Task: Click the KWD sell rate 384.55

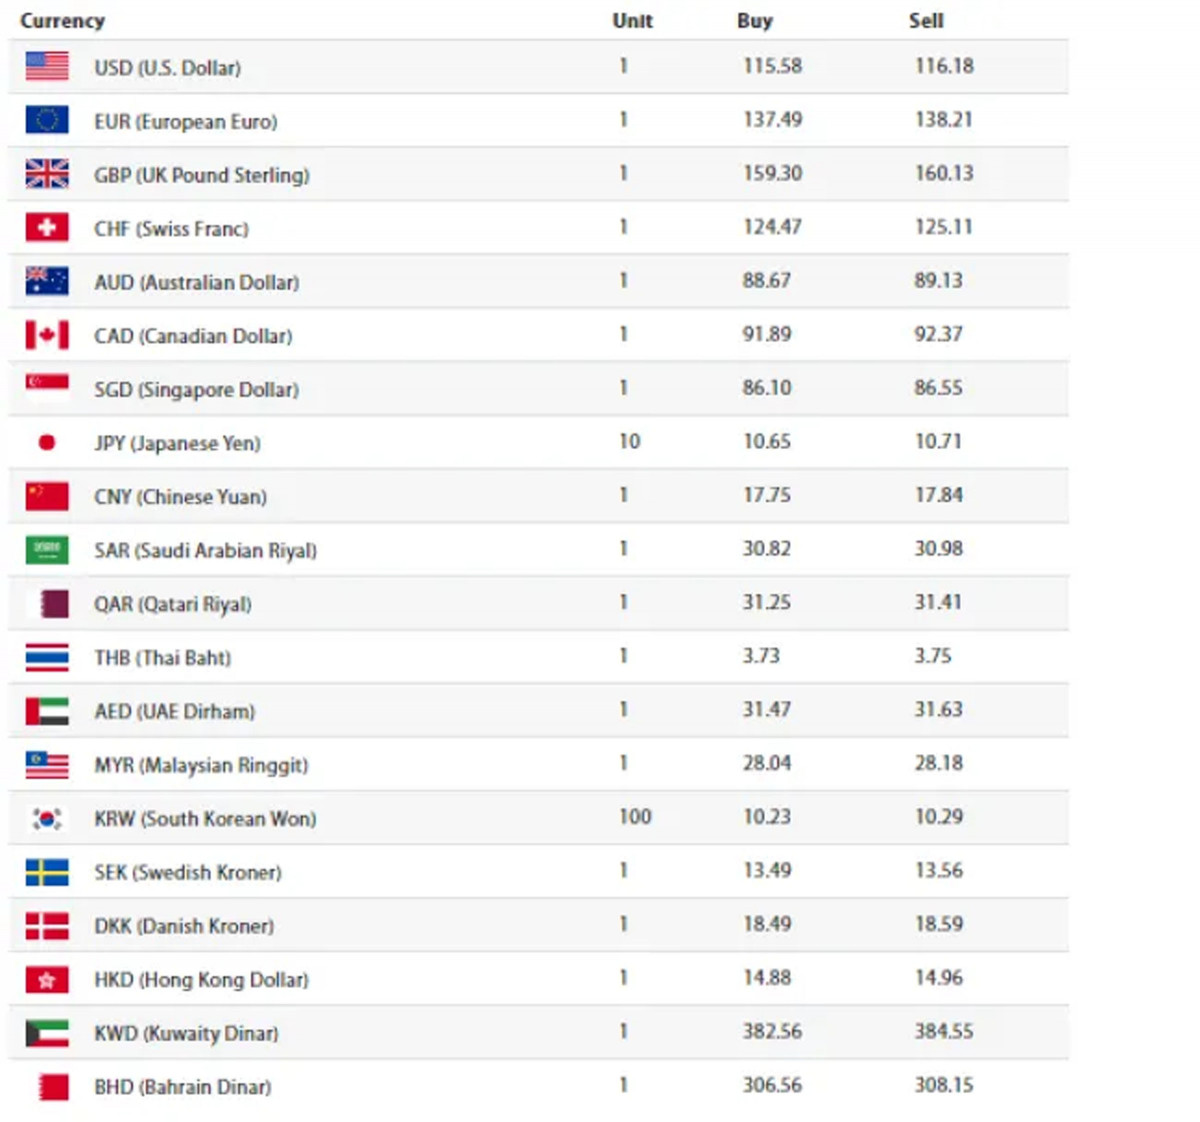Action: tap(943, 1031)
